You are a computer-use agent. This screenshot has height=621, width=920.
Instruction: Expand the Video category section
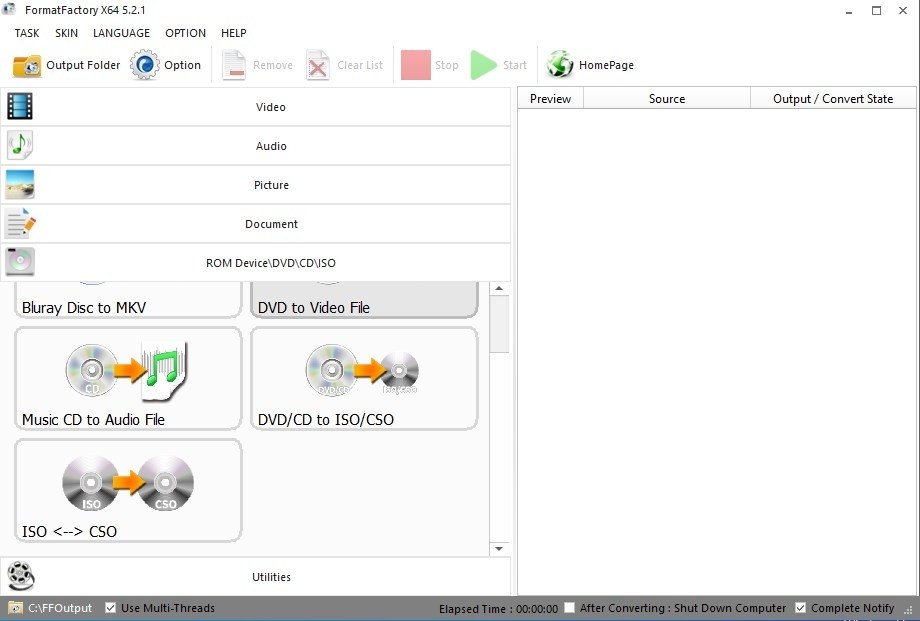(256, 107)
